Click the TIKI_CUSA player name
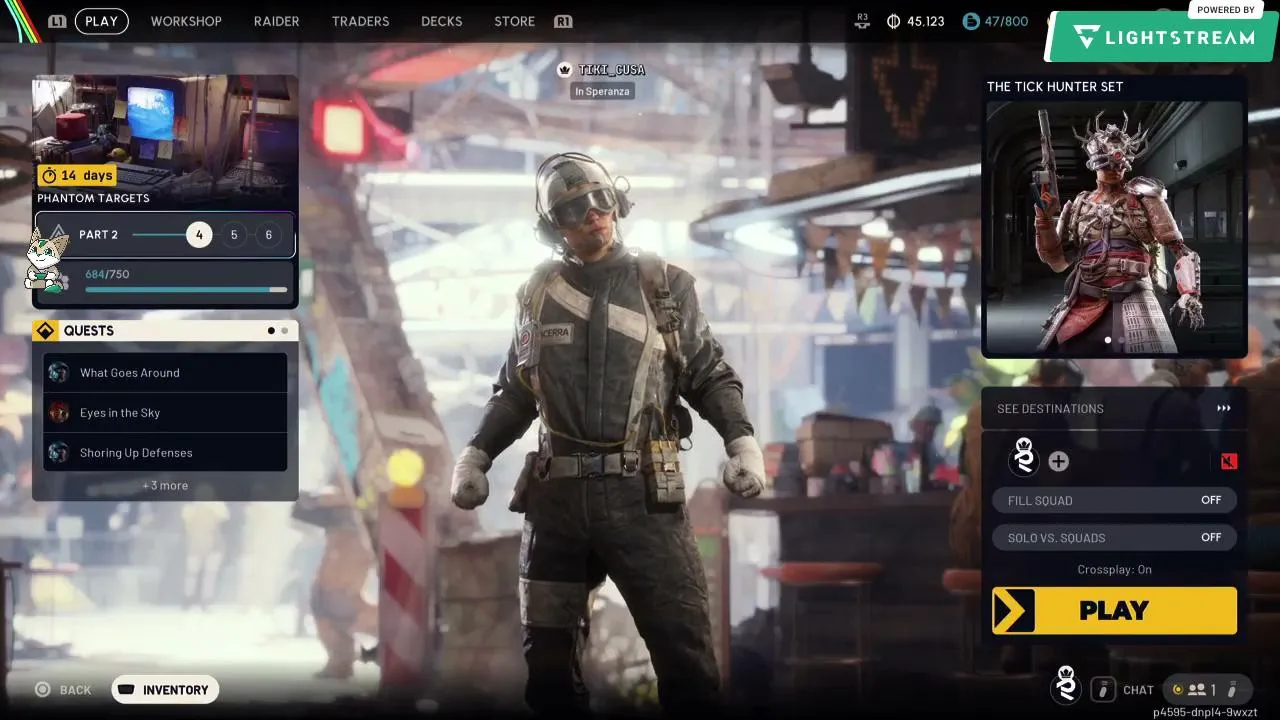Image resolution: width=1280 pixels, height=720 pixels. (x=611, y=70)
